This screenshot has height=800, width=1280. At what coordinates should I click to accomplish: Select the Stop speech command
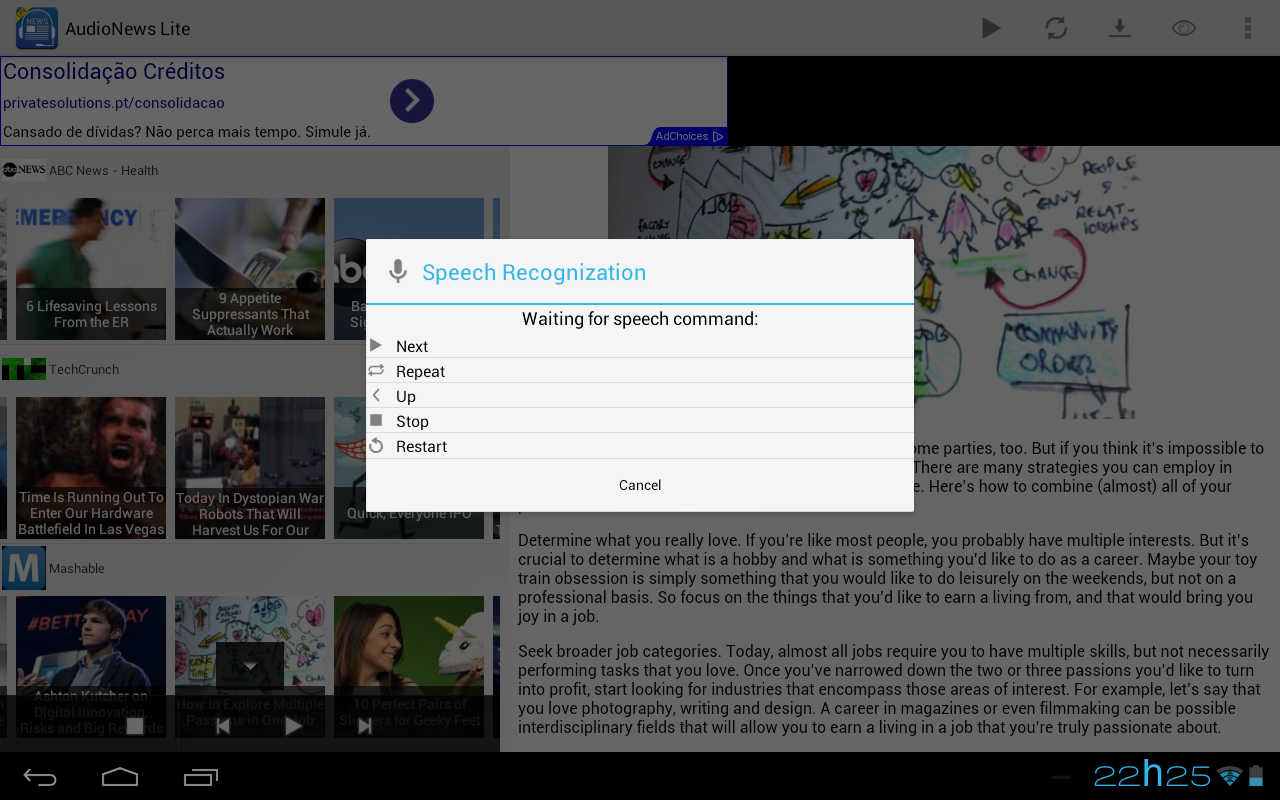point(640,421)
